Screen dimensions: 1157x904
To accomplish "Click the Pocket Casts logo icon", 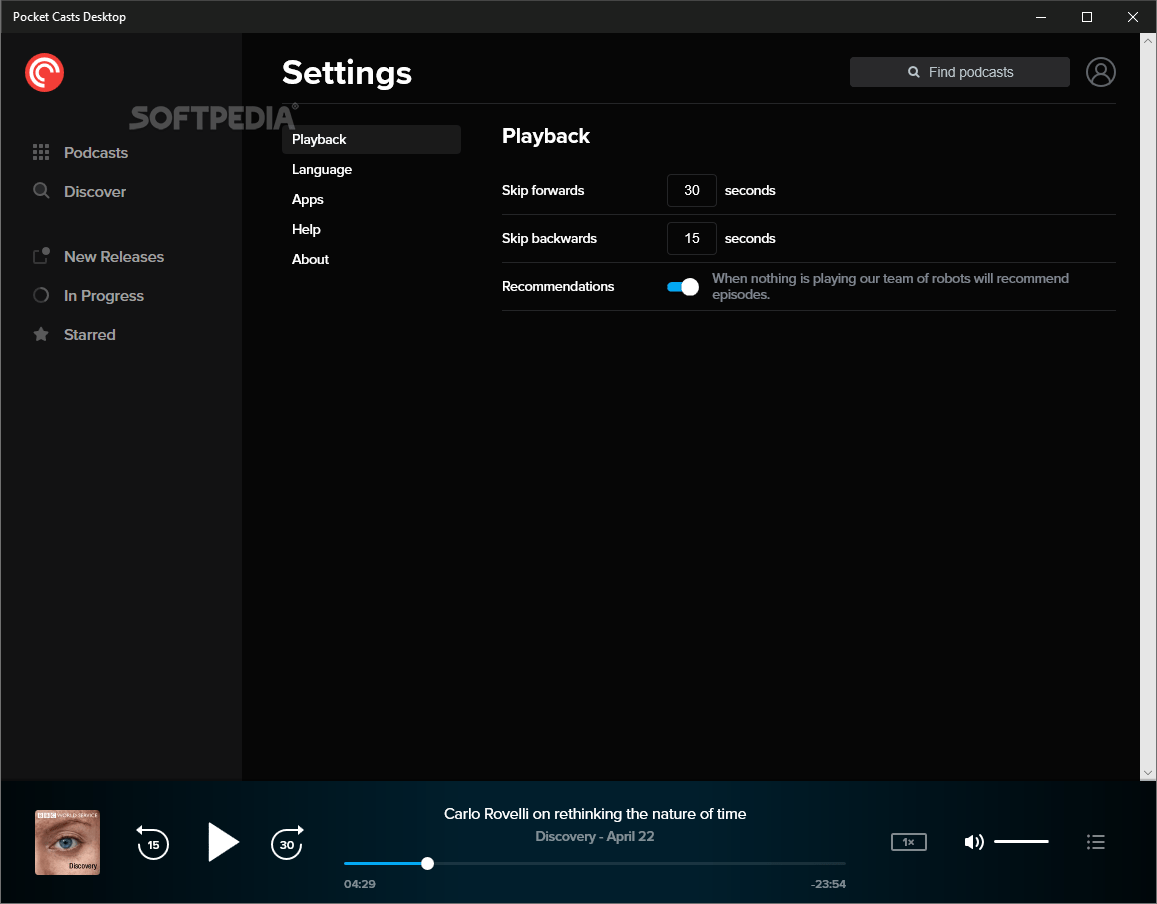I will [x=44, y=72].
